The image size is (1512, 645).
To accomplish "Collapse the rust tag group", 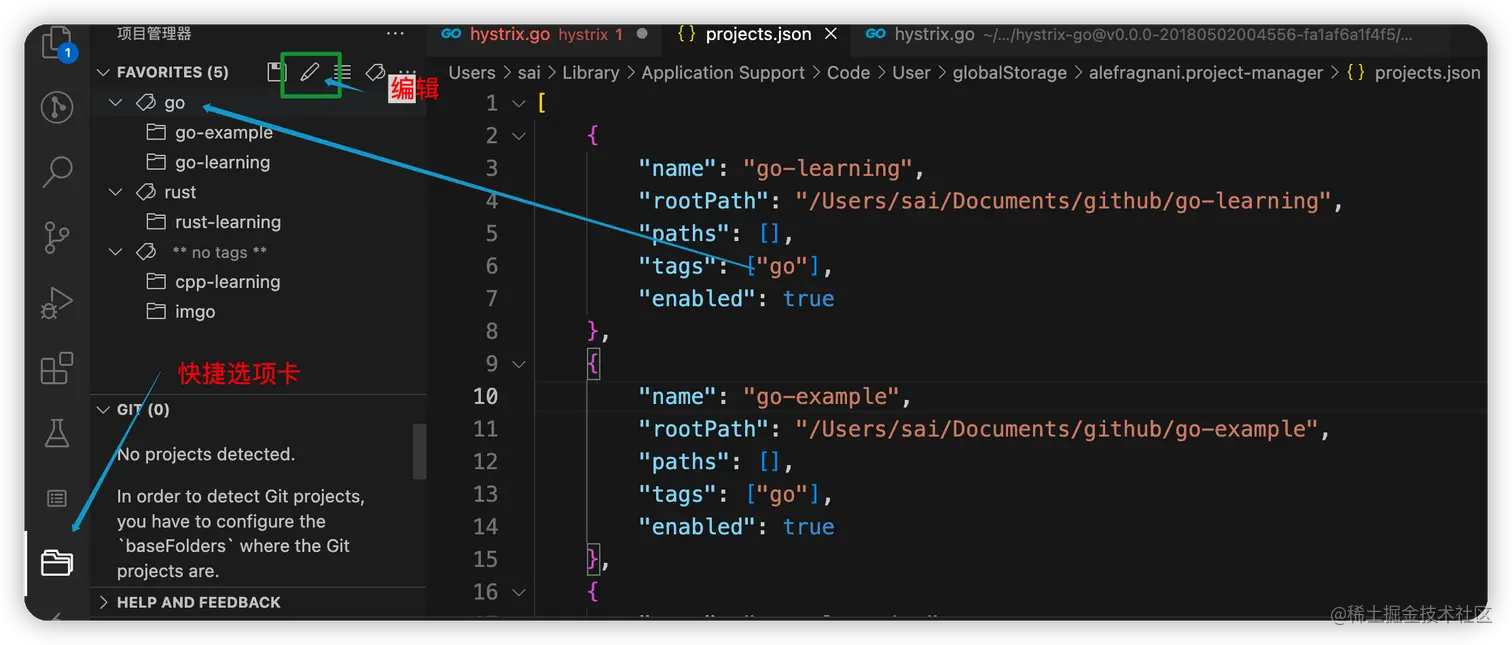I will 116,192.
